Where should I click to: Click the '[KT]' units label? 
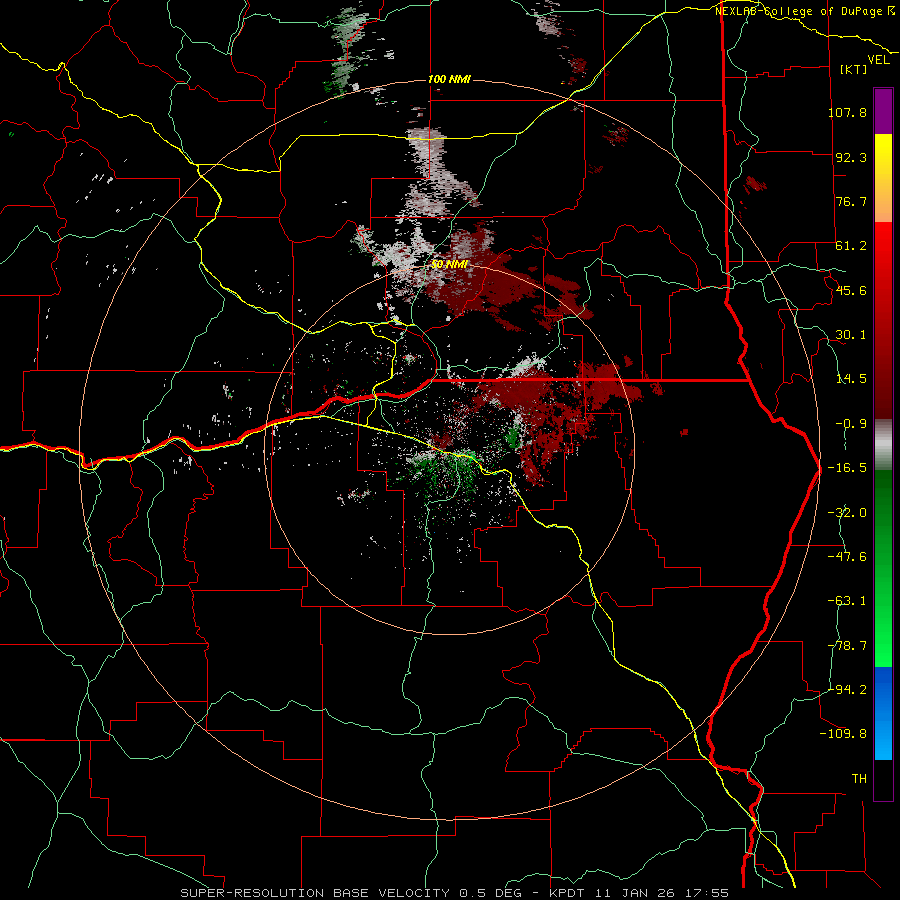coord(853,69)
